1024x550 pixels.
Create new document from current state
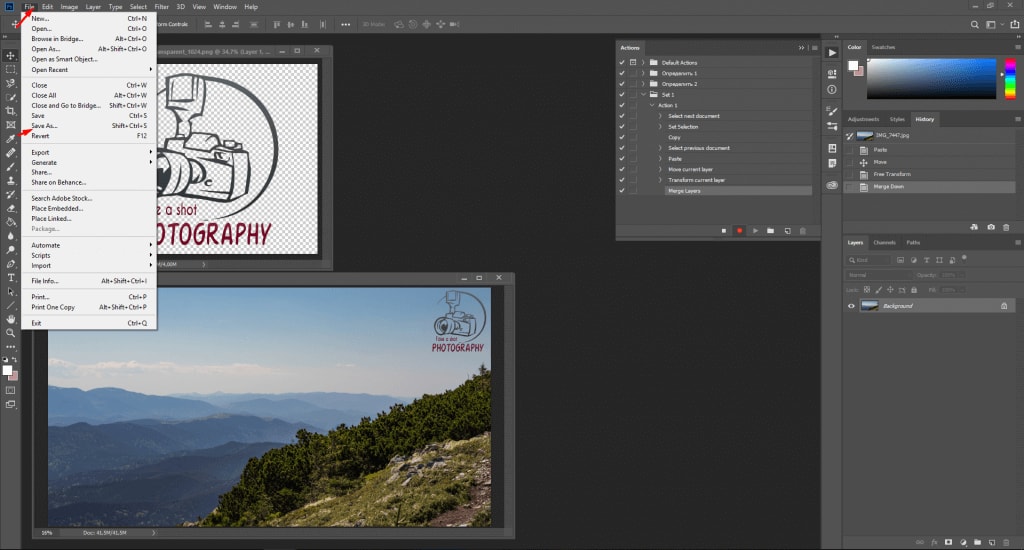coord(974,227)
